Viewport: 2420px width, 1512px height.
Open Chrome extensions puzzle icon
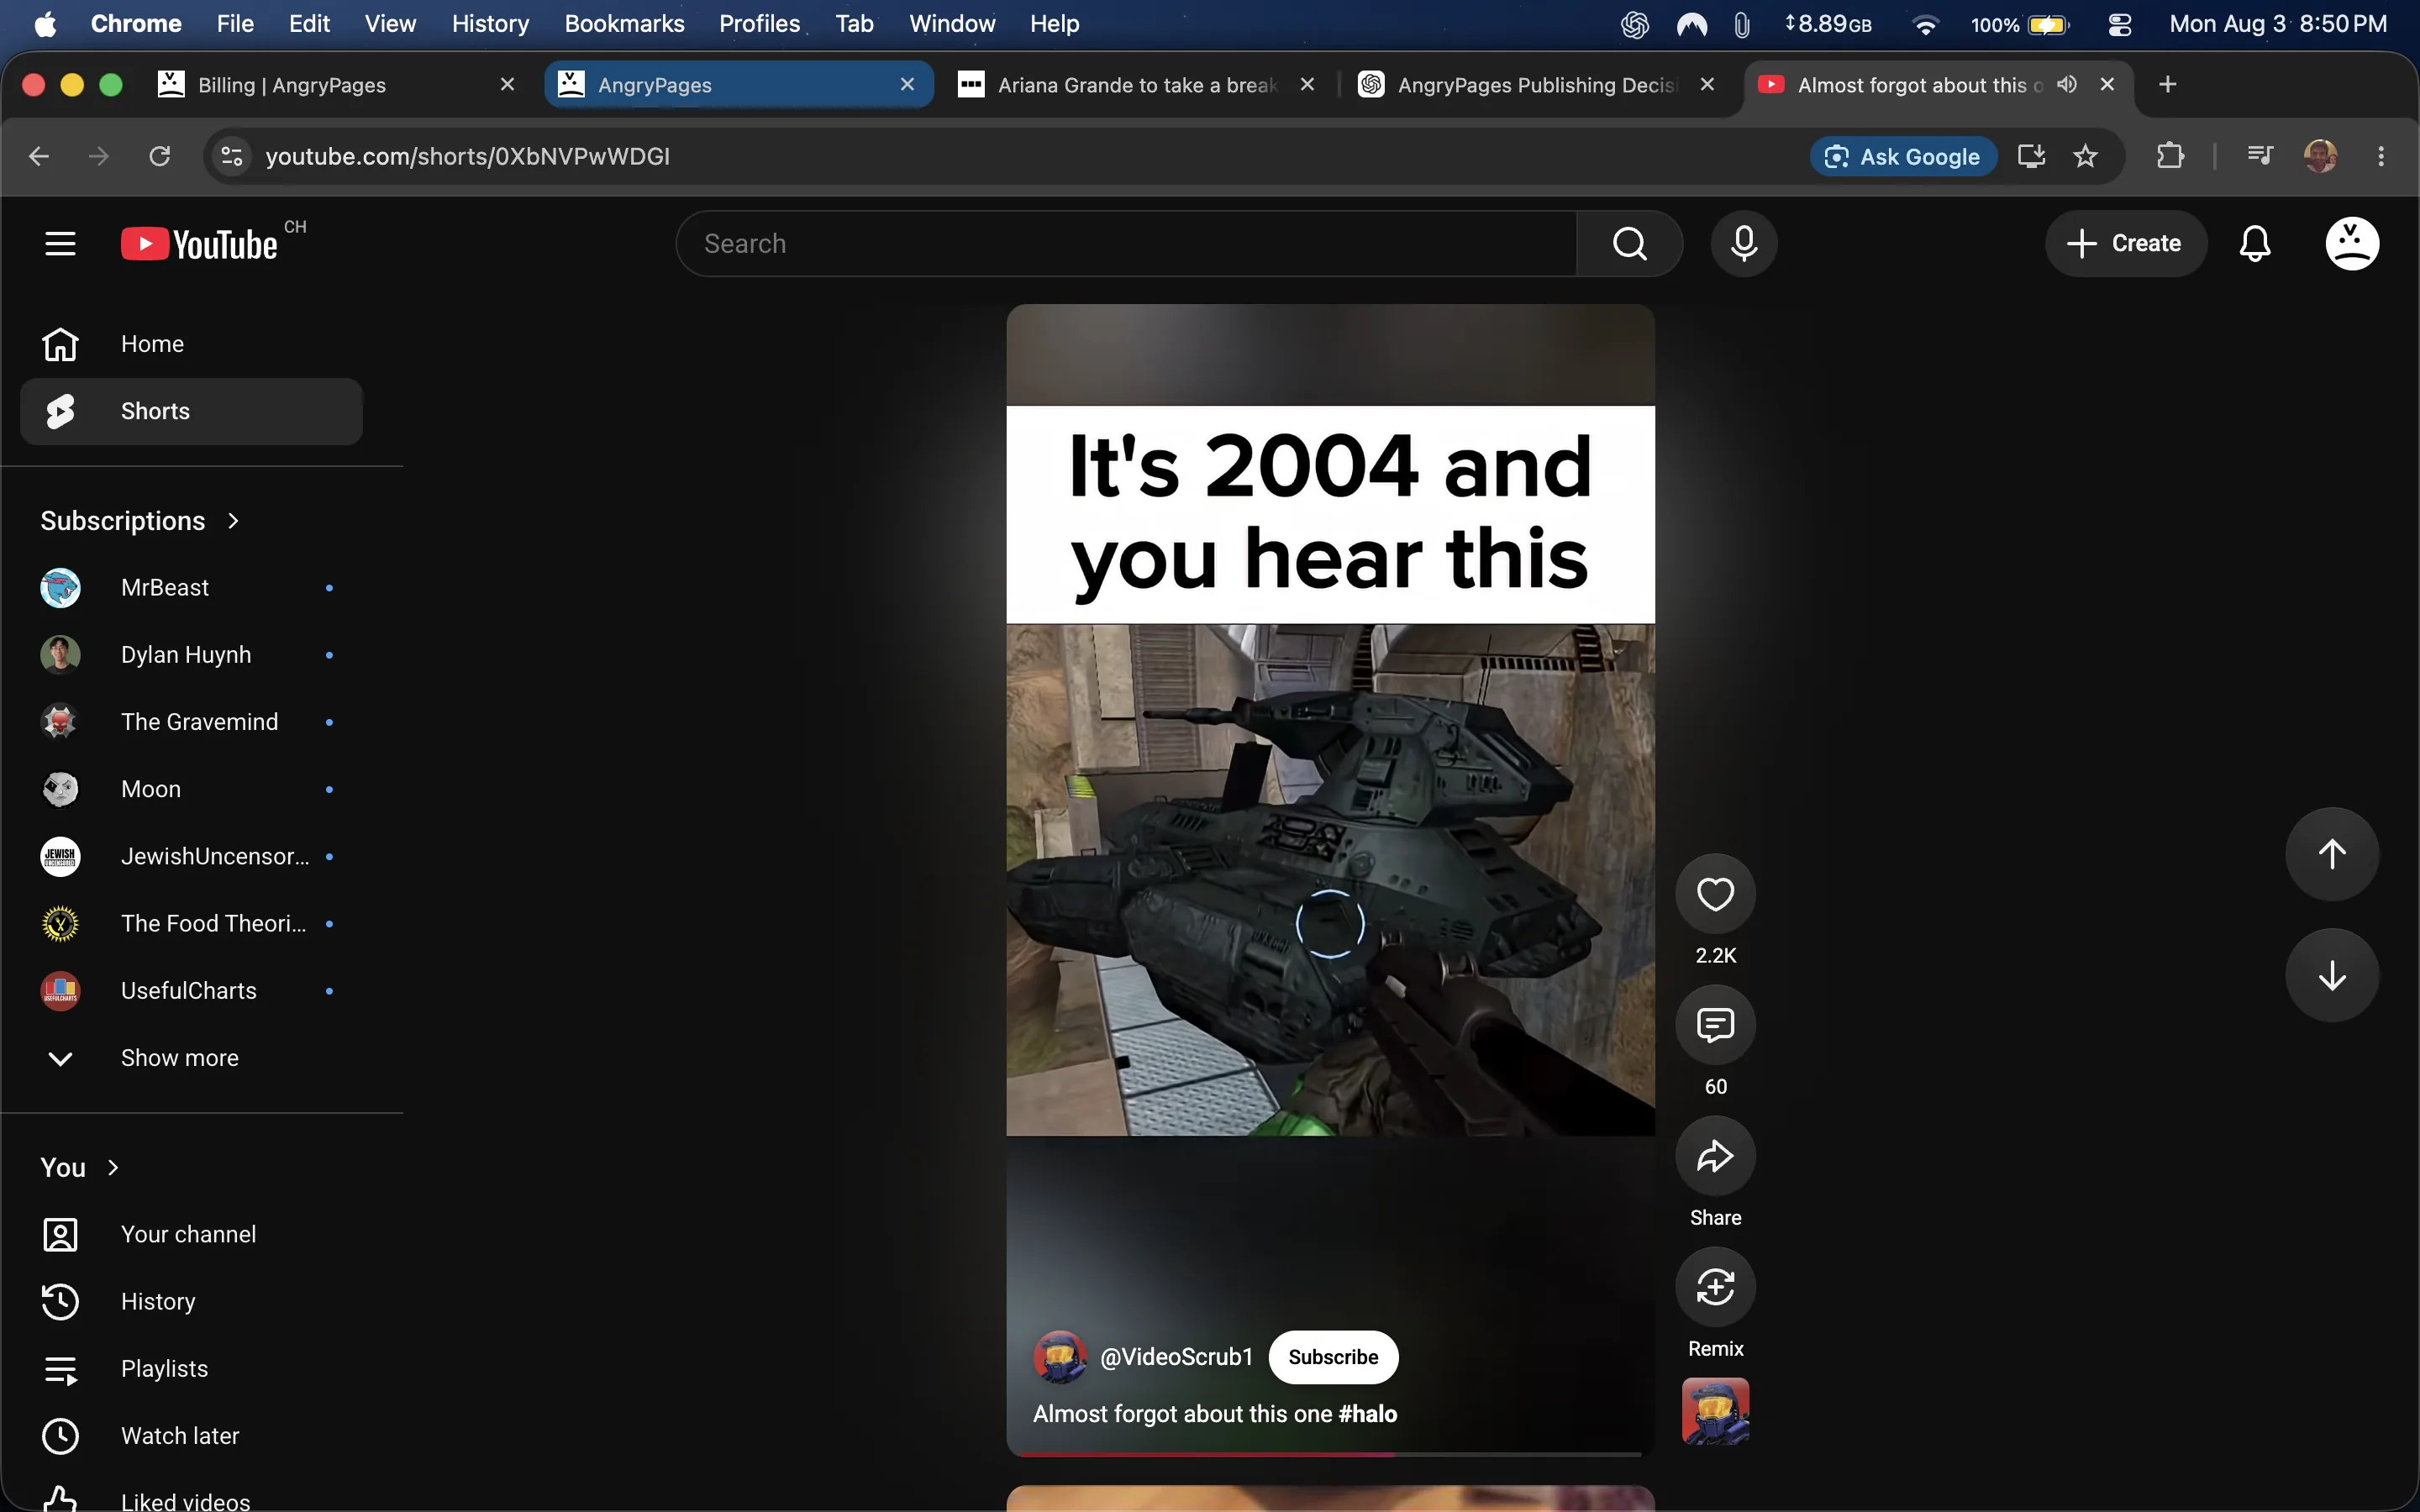(2170, 156)
